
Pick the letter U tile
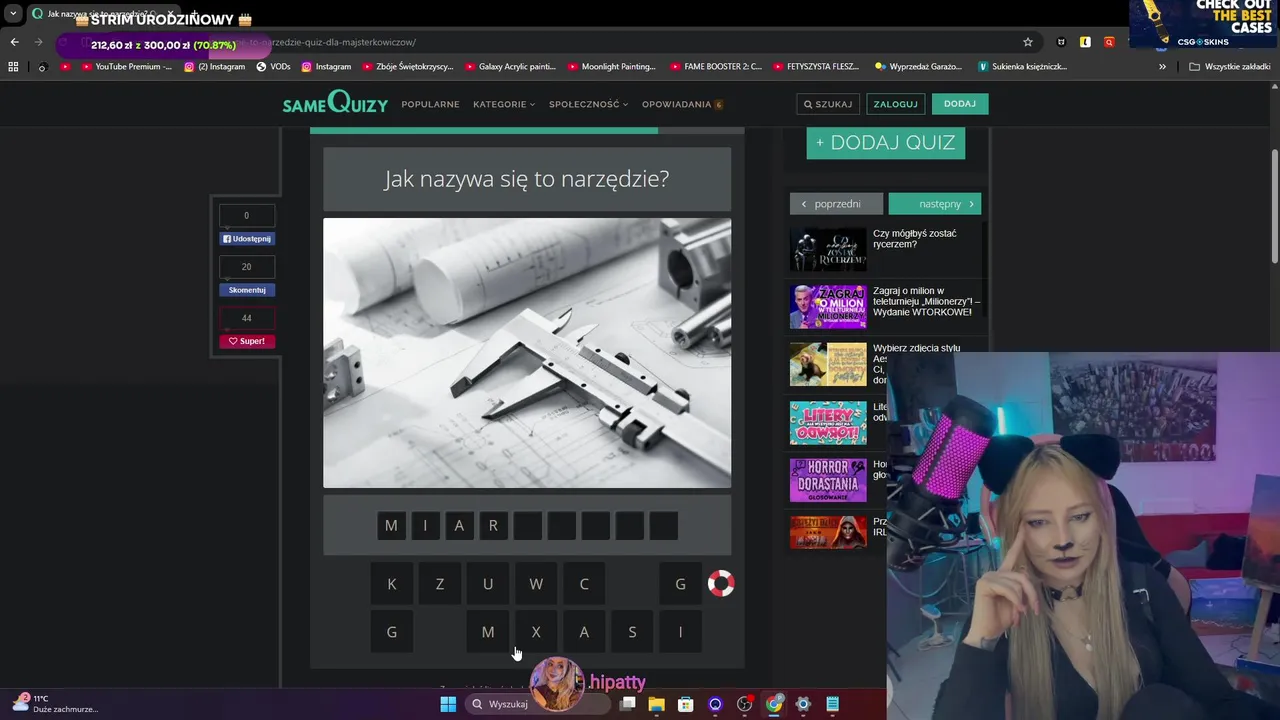(488, 583)
